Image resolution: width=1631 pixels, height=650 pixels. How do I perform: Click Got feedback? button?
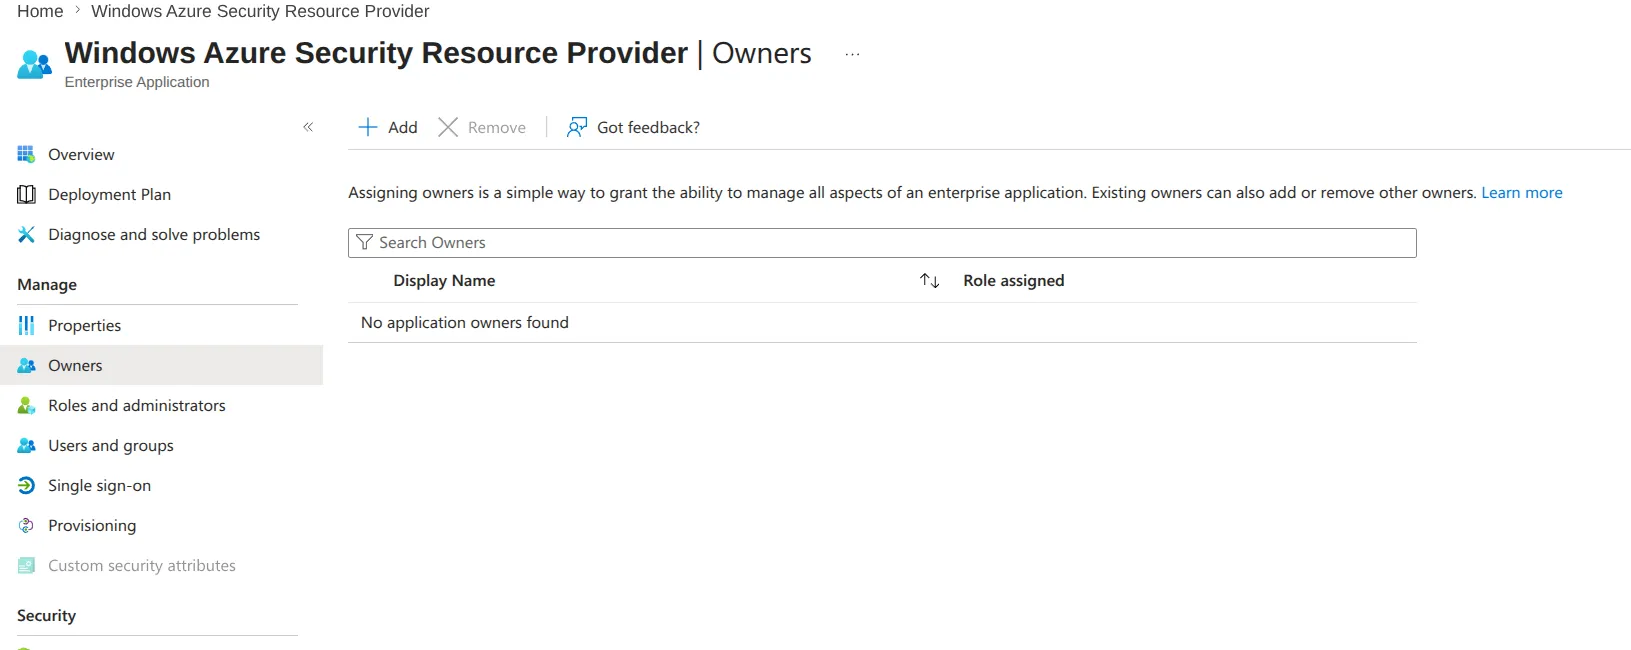633,127
